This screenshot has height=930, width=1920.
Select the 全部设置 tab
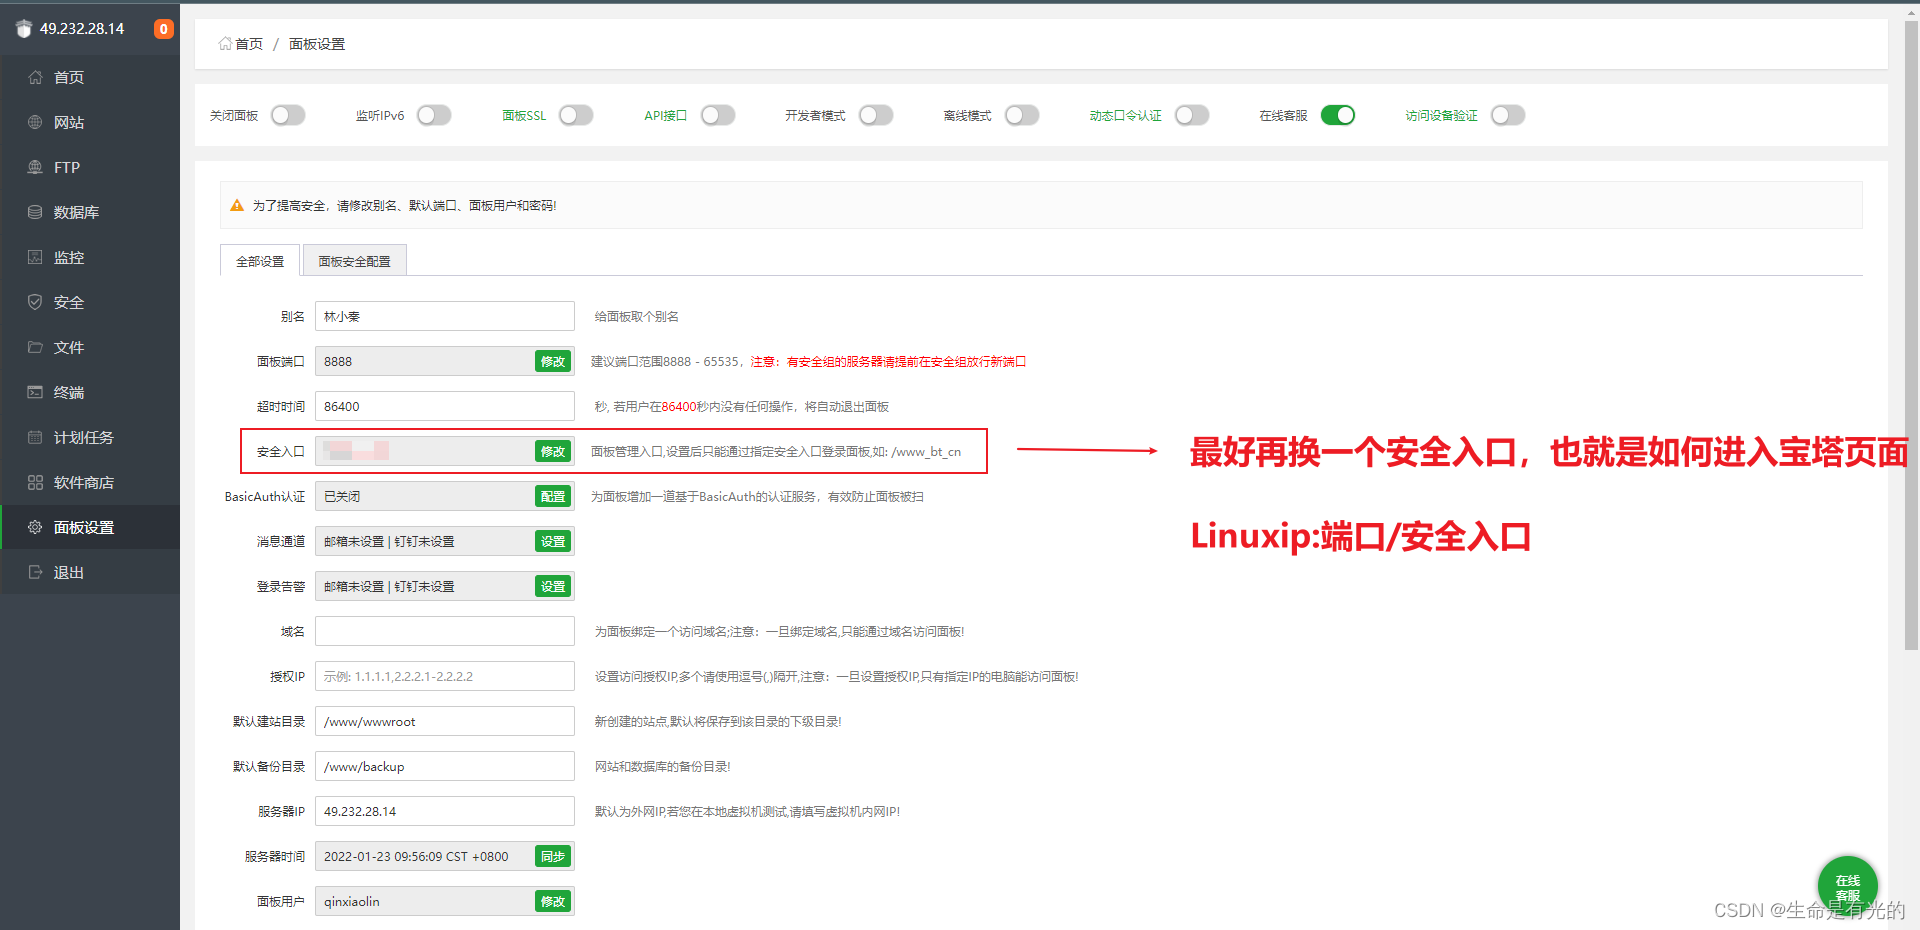click(x=260, y=261)
